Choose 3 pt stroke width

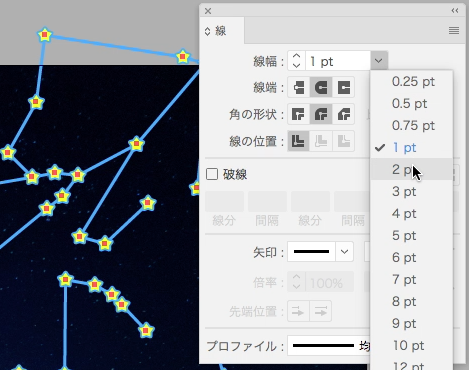point(412,192)
